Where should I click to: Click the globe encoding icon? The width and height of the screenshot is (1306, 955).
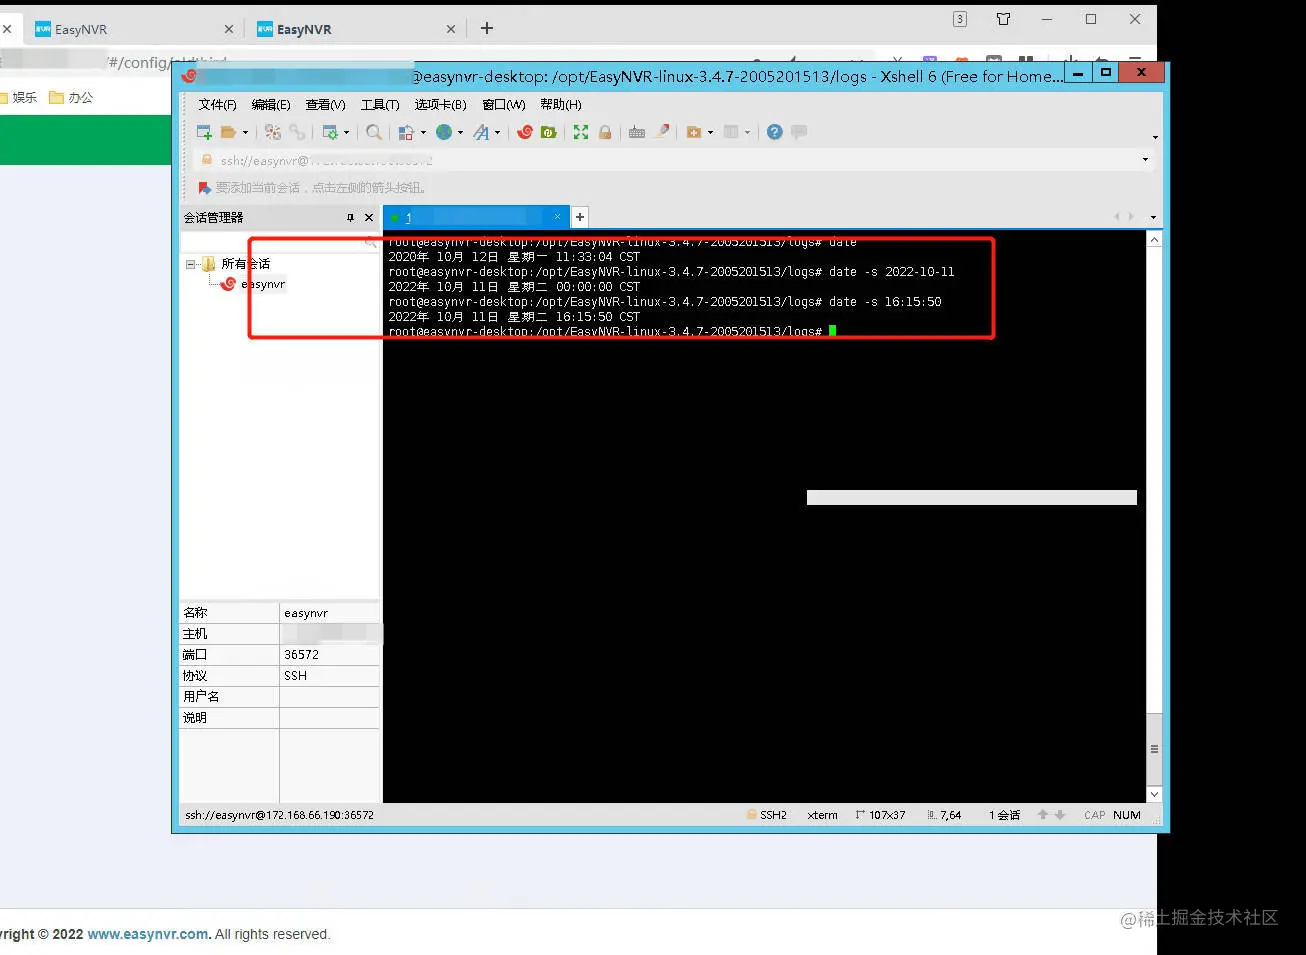pos(444,132)
